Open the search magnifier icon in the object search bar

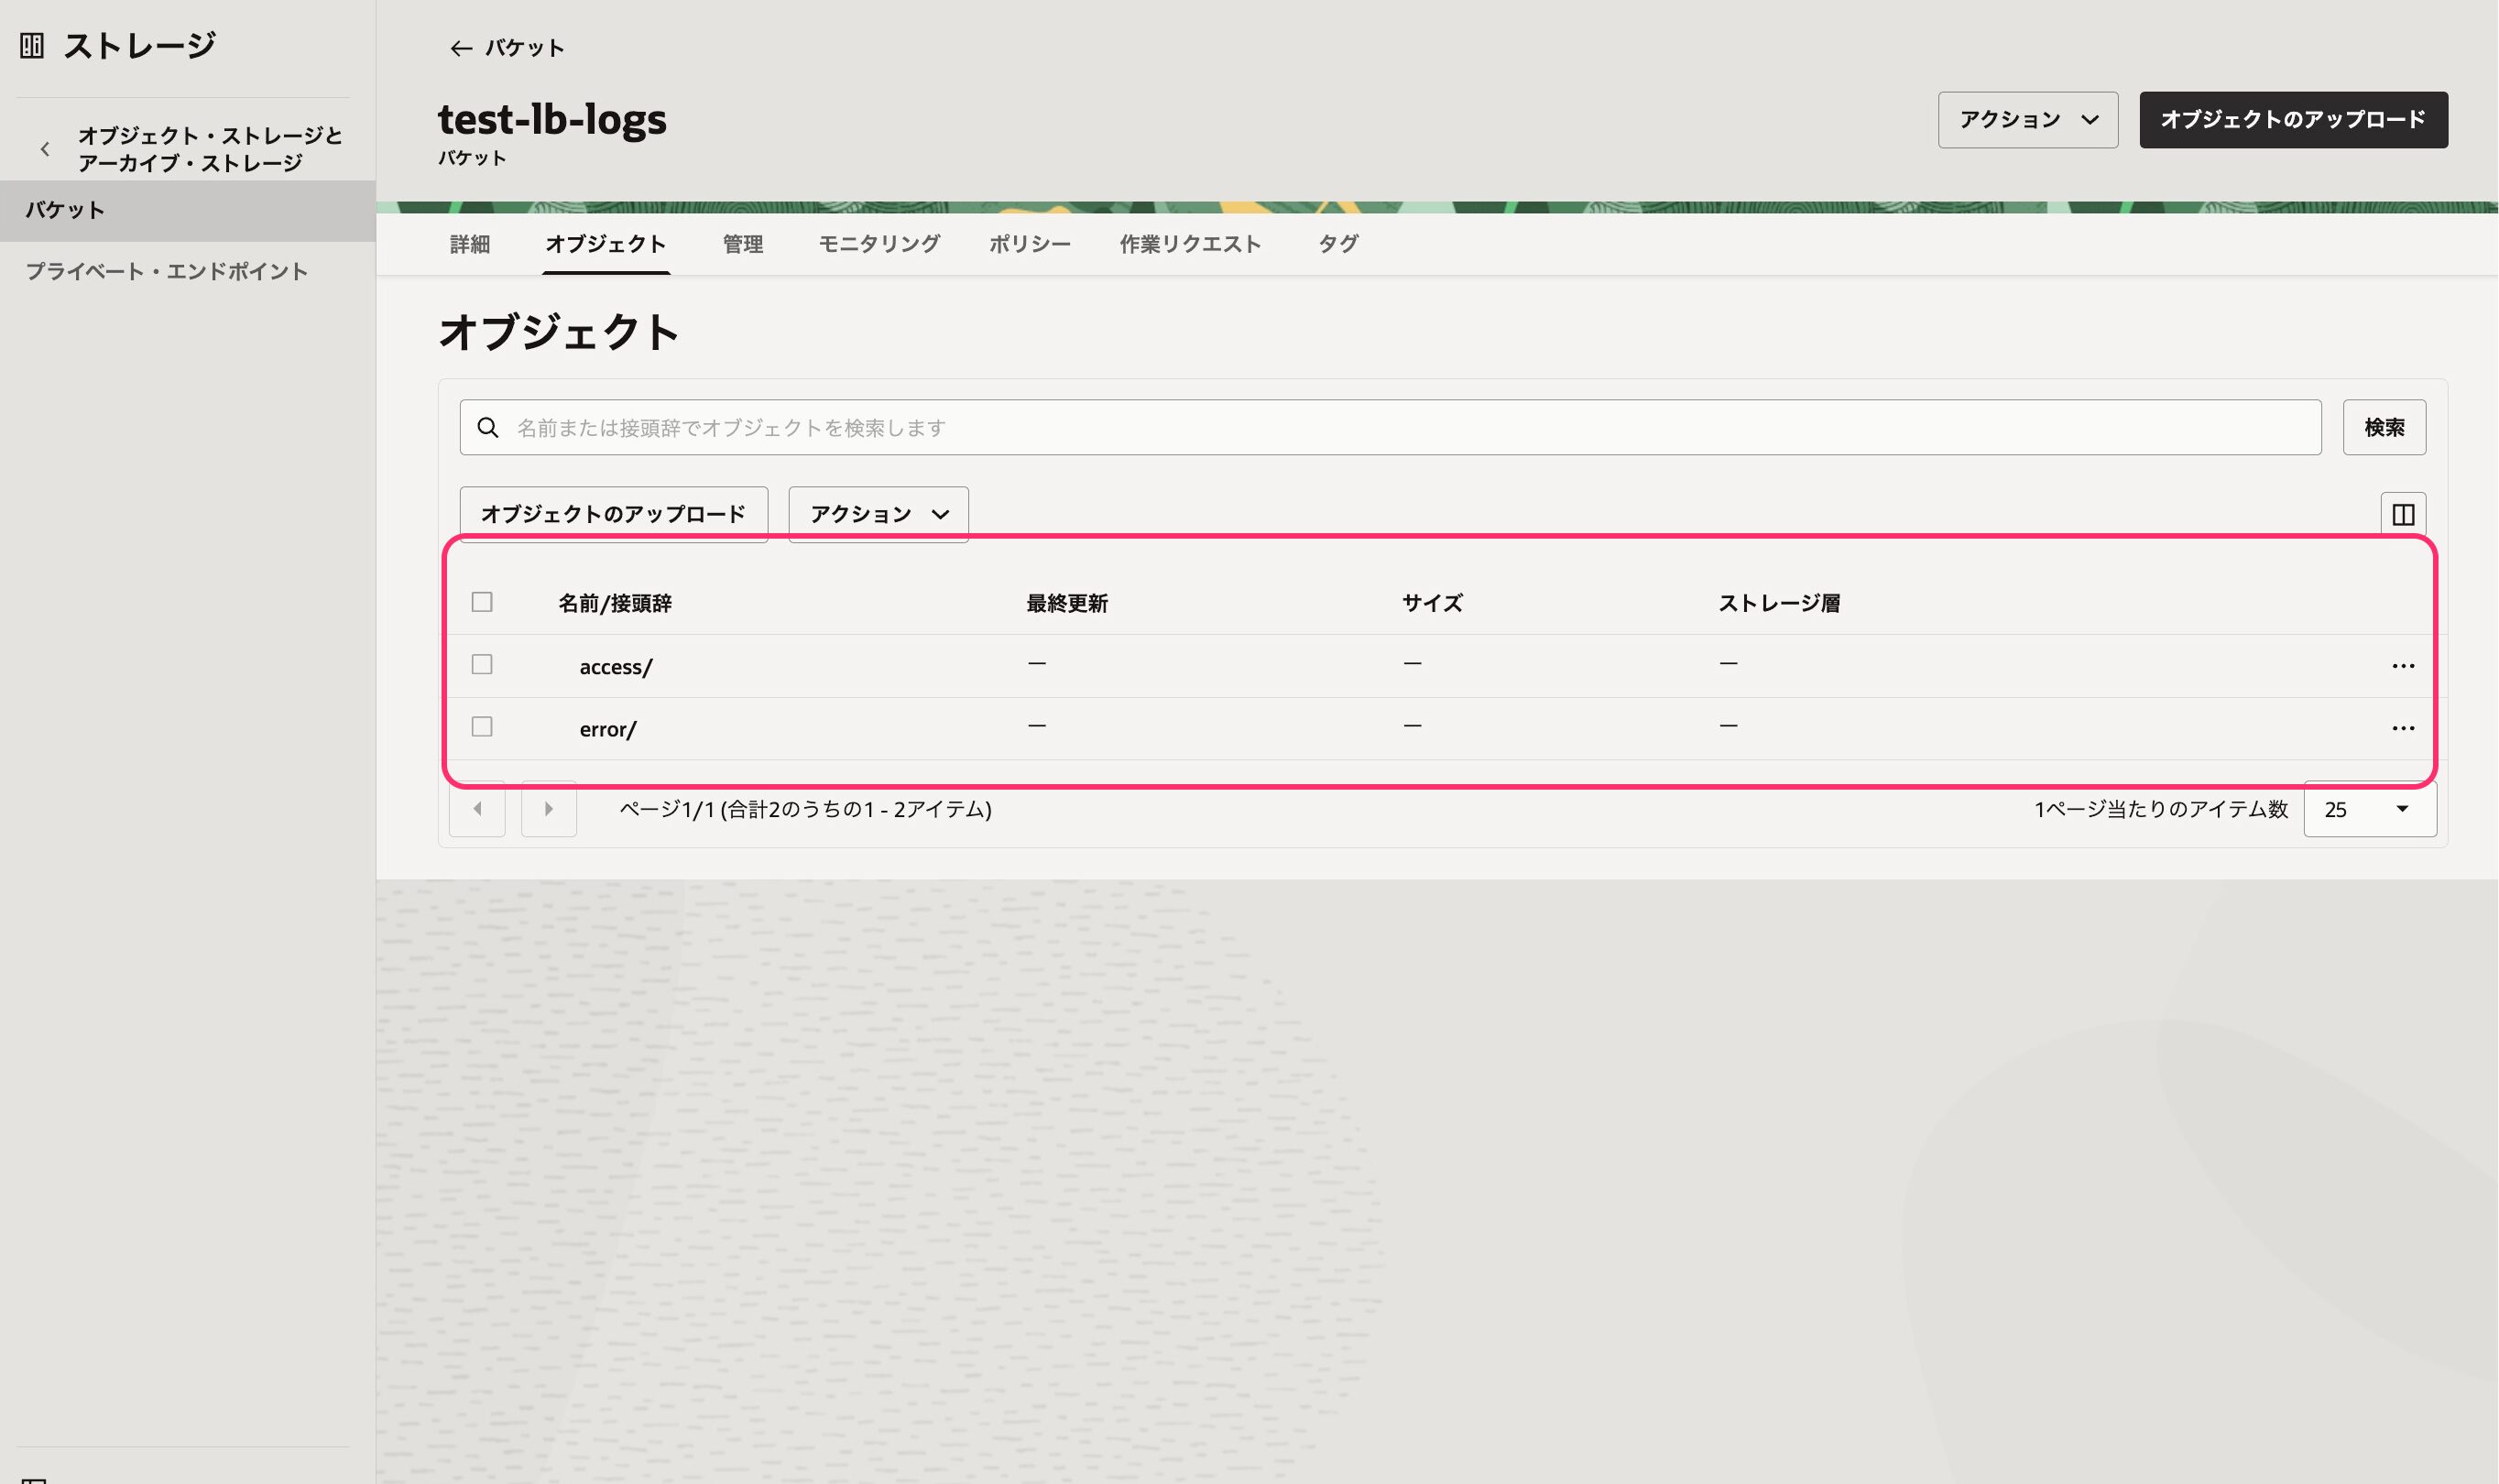pyautogui.click(x=489, y=427)
